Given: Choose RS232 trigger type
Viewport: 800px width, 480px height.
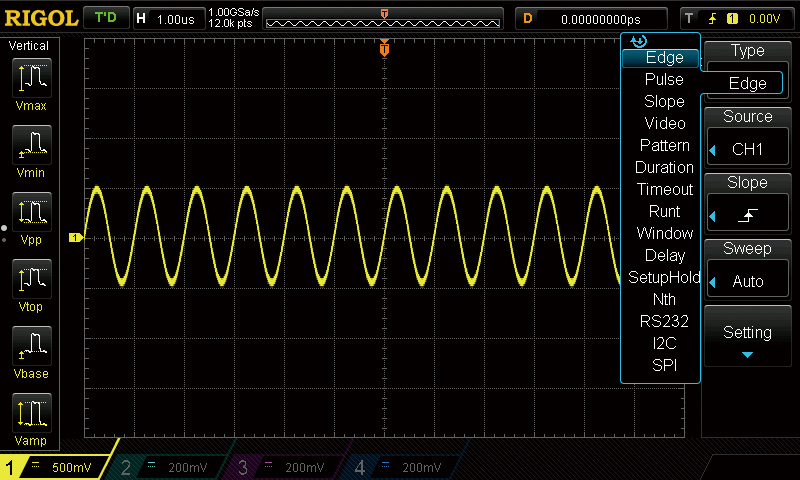Looking at the screenshot, I should [664, 322].
